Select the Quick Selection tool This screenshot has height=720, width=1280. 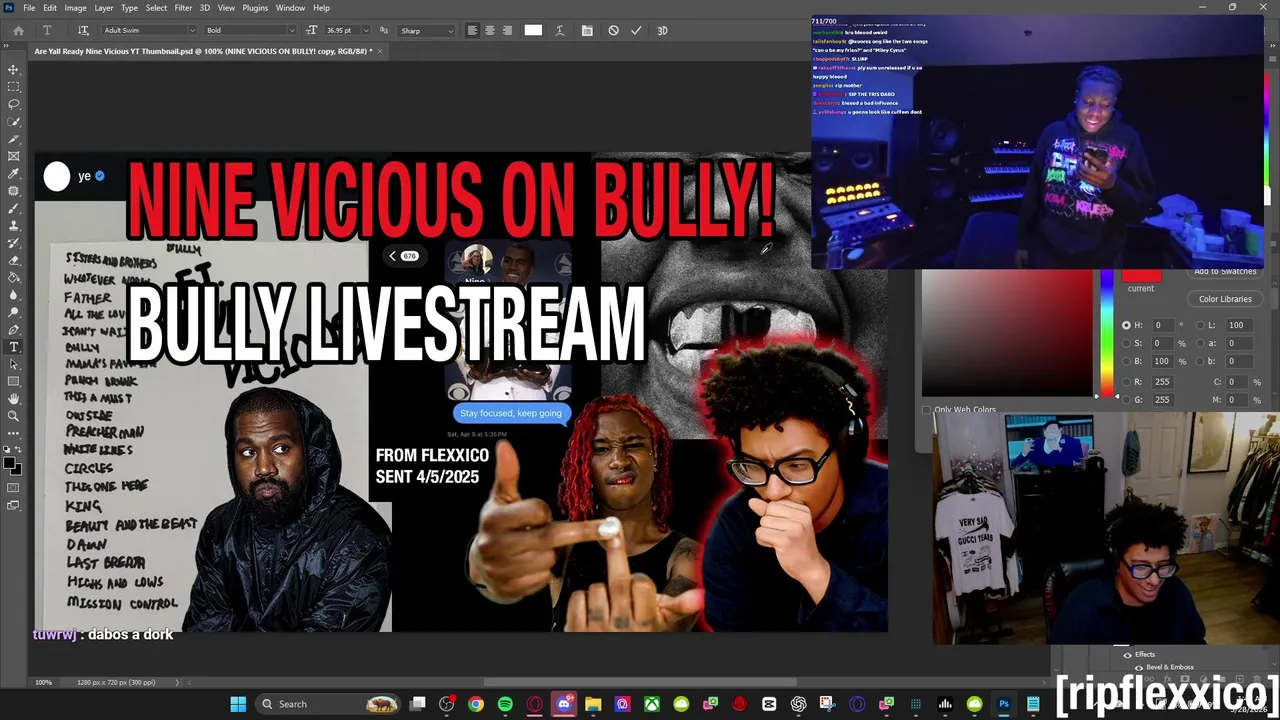(x=14, y=121)
